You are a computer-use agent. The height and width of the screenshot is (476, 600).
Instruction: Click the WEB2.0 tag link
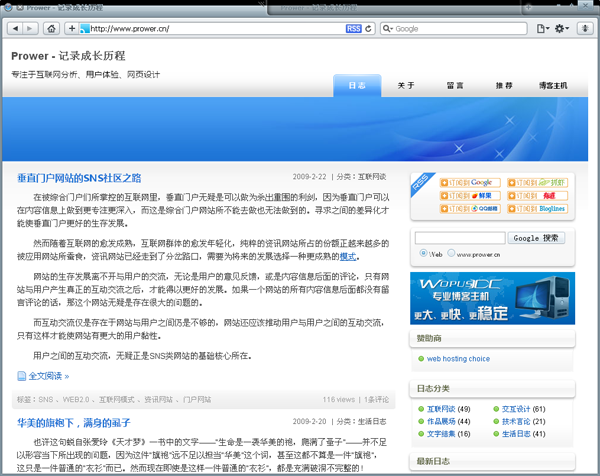click(76, 399)
